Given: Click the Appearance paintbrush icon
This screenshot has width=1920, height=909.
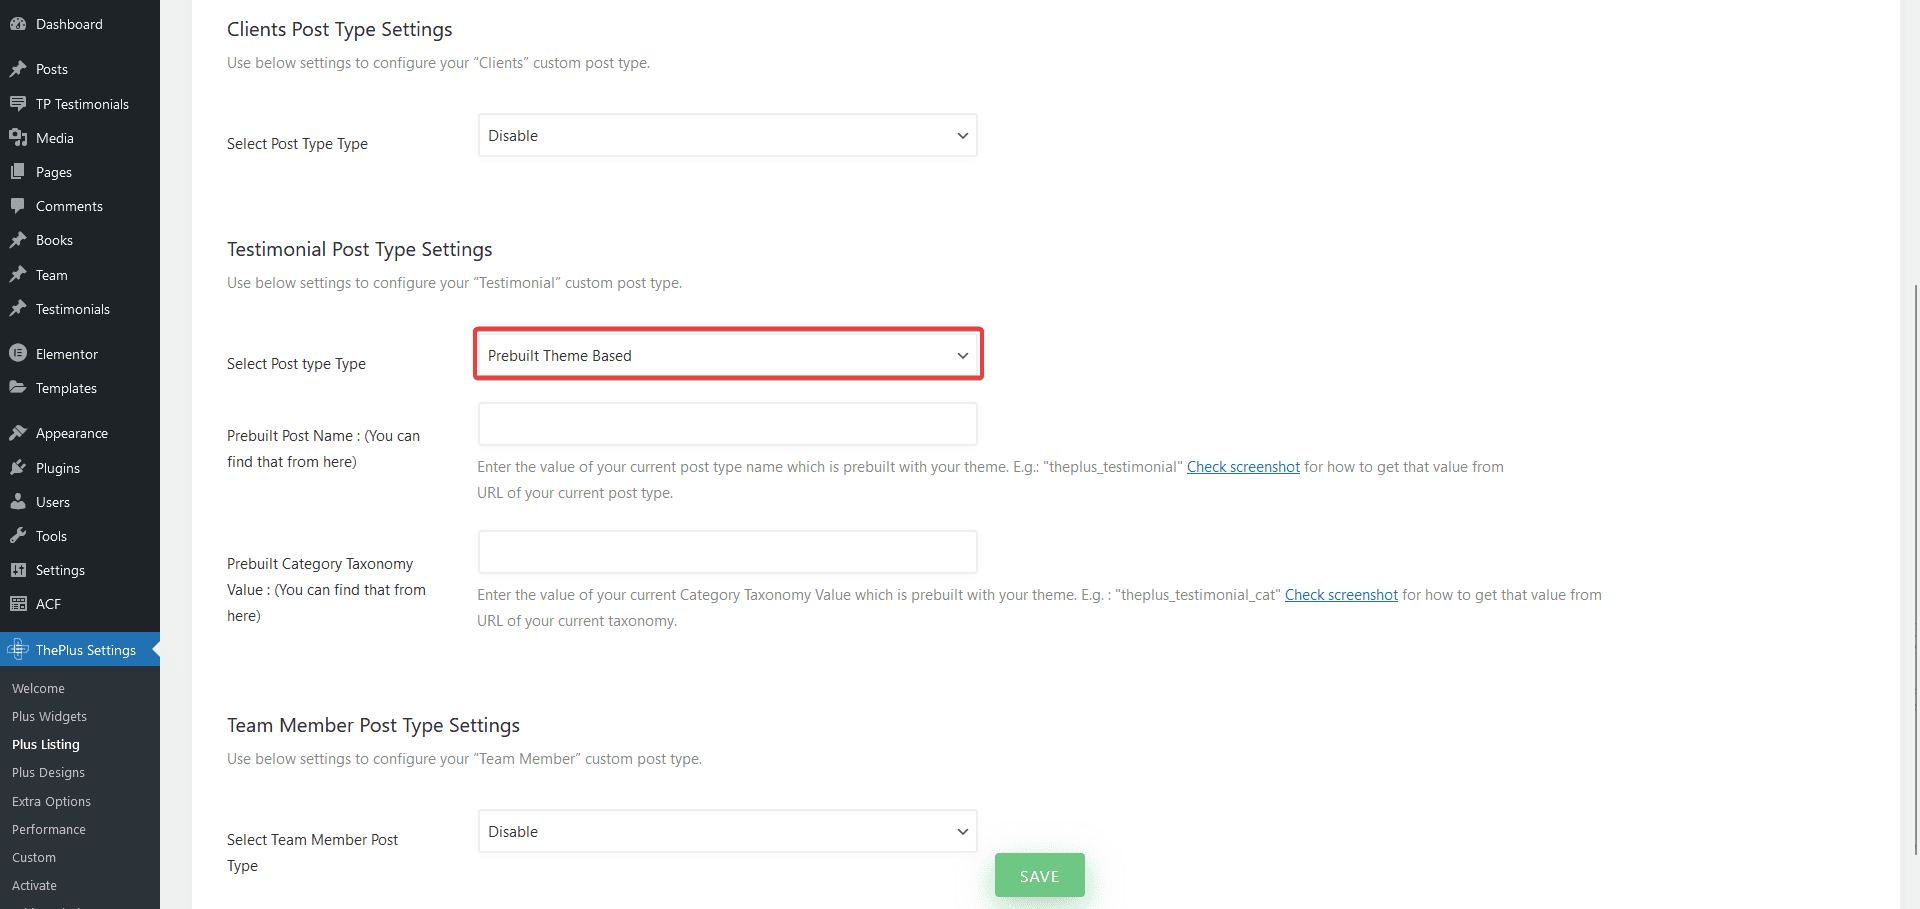Looking at the screenshot, I should tap(18, 433).
